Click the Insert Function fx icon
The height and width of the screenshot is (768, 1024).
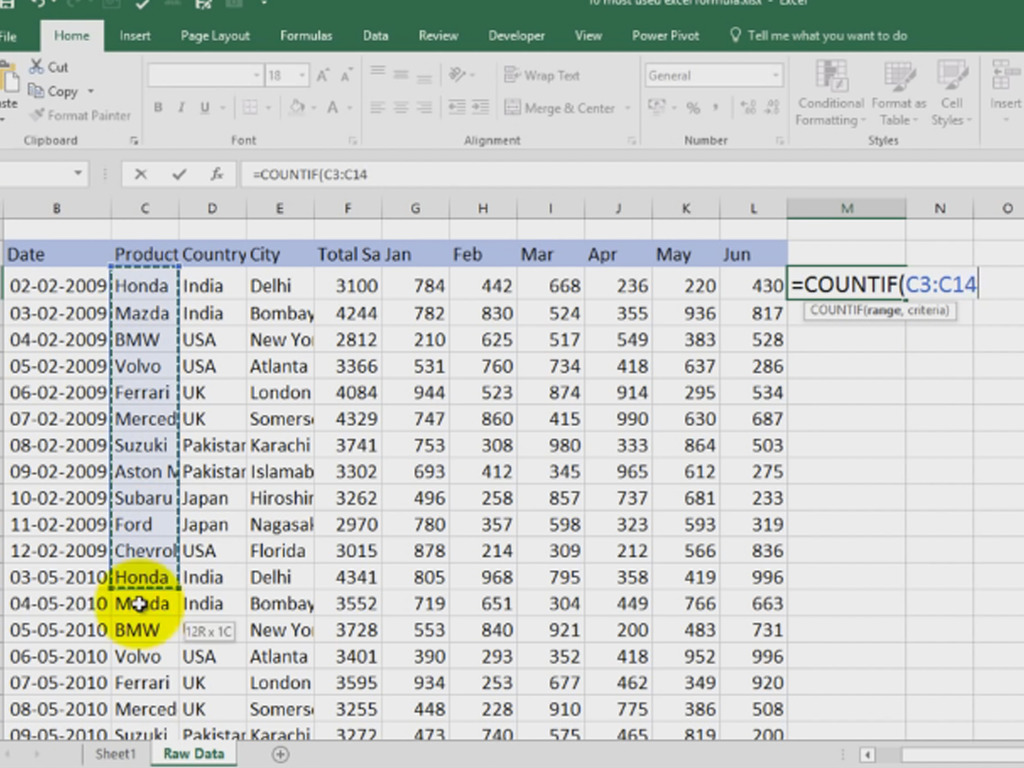[216, 174]
